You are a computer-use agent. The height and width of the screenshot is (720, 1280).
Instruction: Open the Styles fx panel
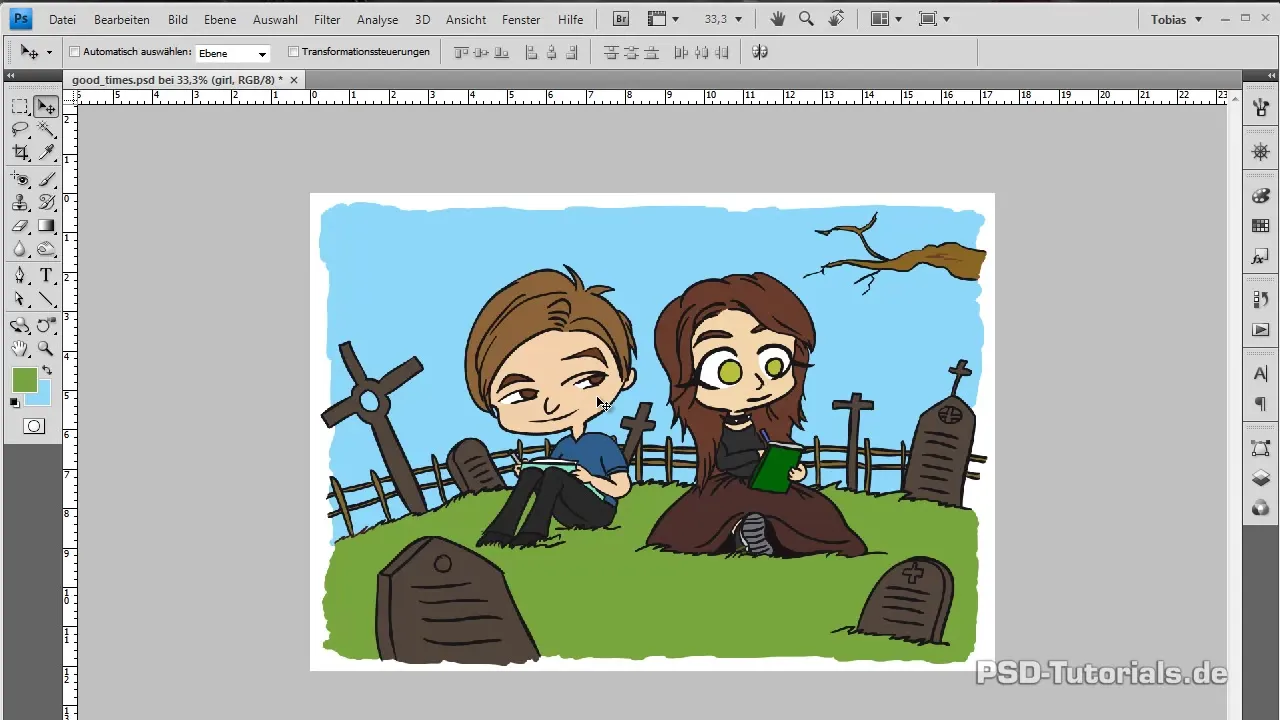pyautogui.click(x=1260, y=257)
